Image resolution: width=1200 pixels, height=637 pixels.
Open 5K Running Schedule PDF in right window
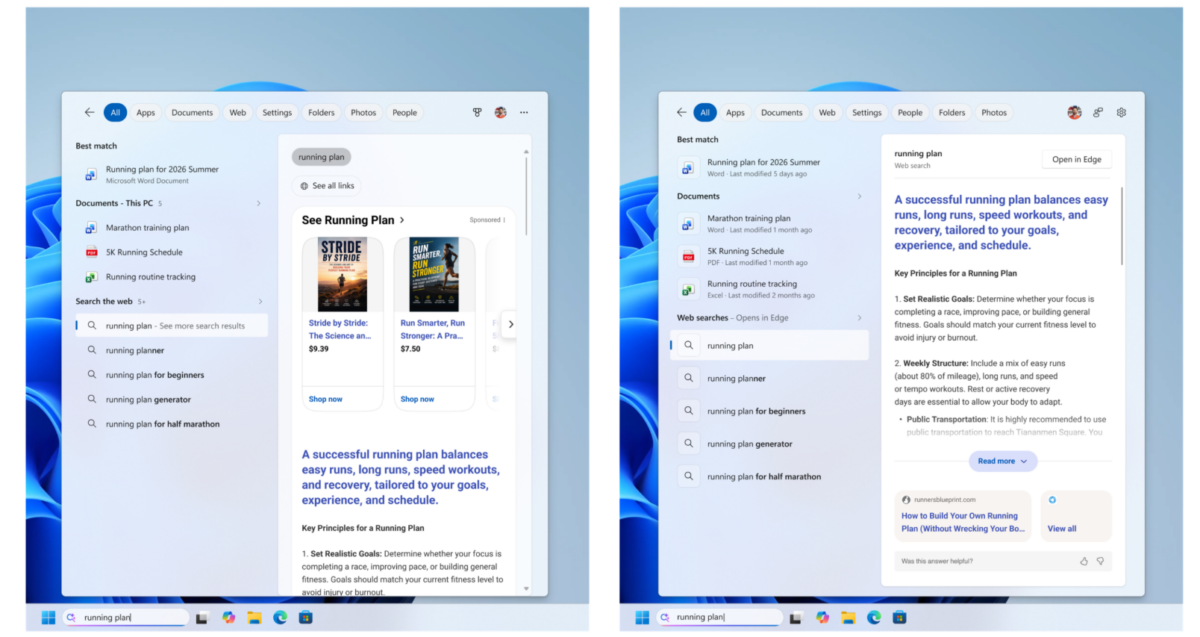point(768,256)
